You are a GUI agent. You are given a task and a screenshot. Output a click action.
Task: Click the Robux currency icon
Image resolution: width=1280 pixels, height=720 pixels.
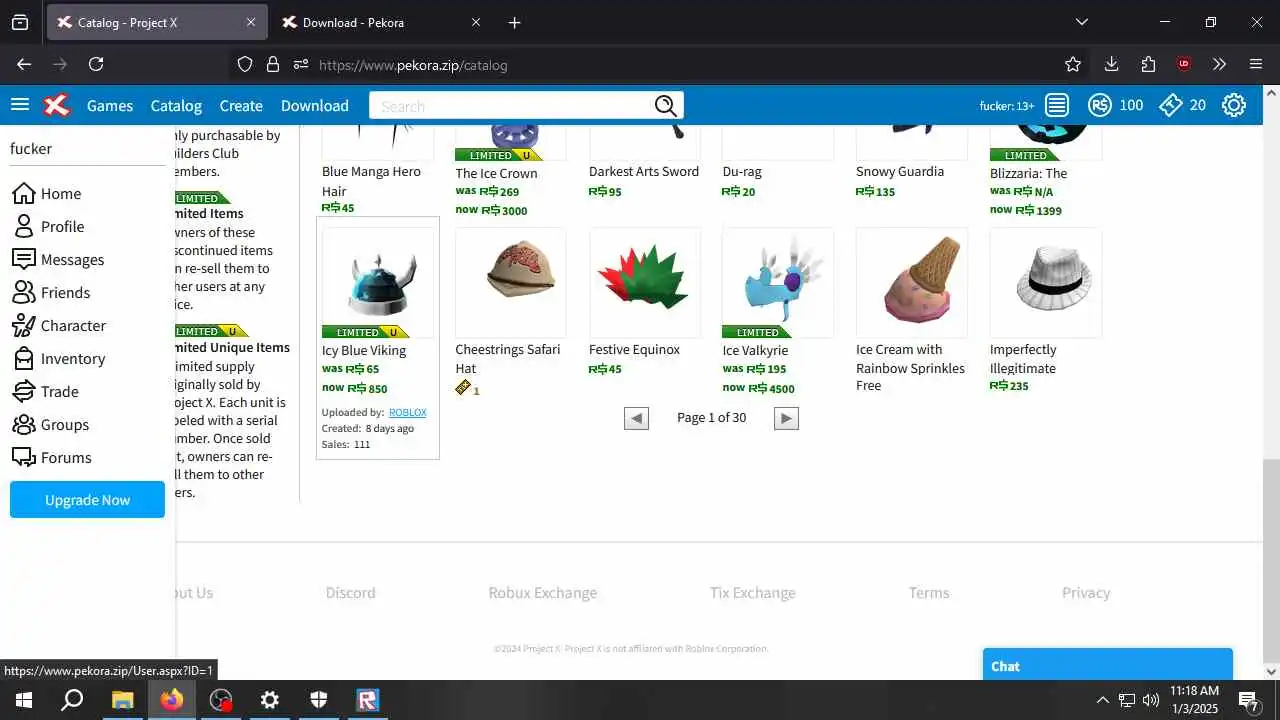point(1100,105)
